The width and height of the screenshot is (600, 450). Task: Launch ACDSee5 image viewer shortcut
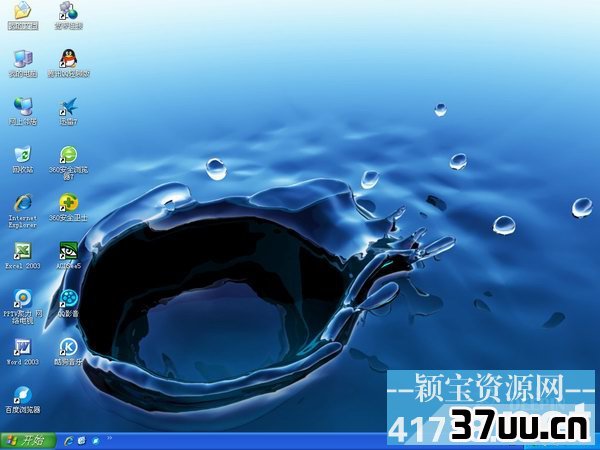(x=68, y=250)
